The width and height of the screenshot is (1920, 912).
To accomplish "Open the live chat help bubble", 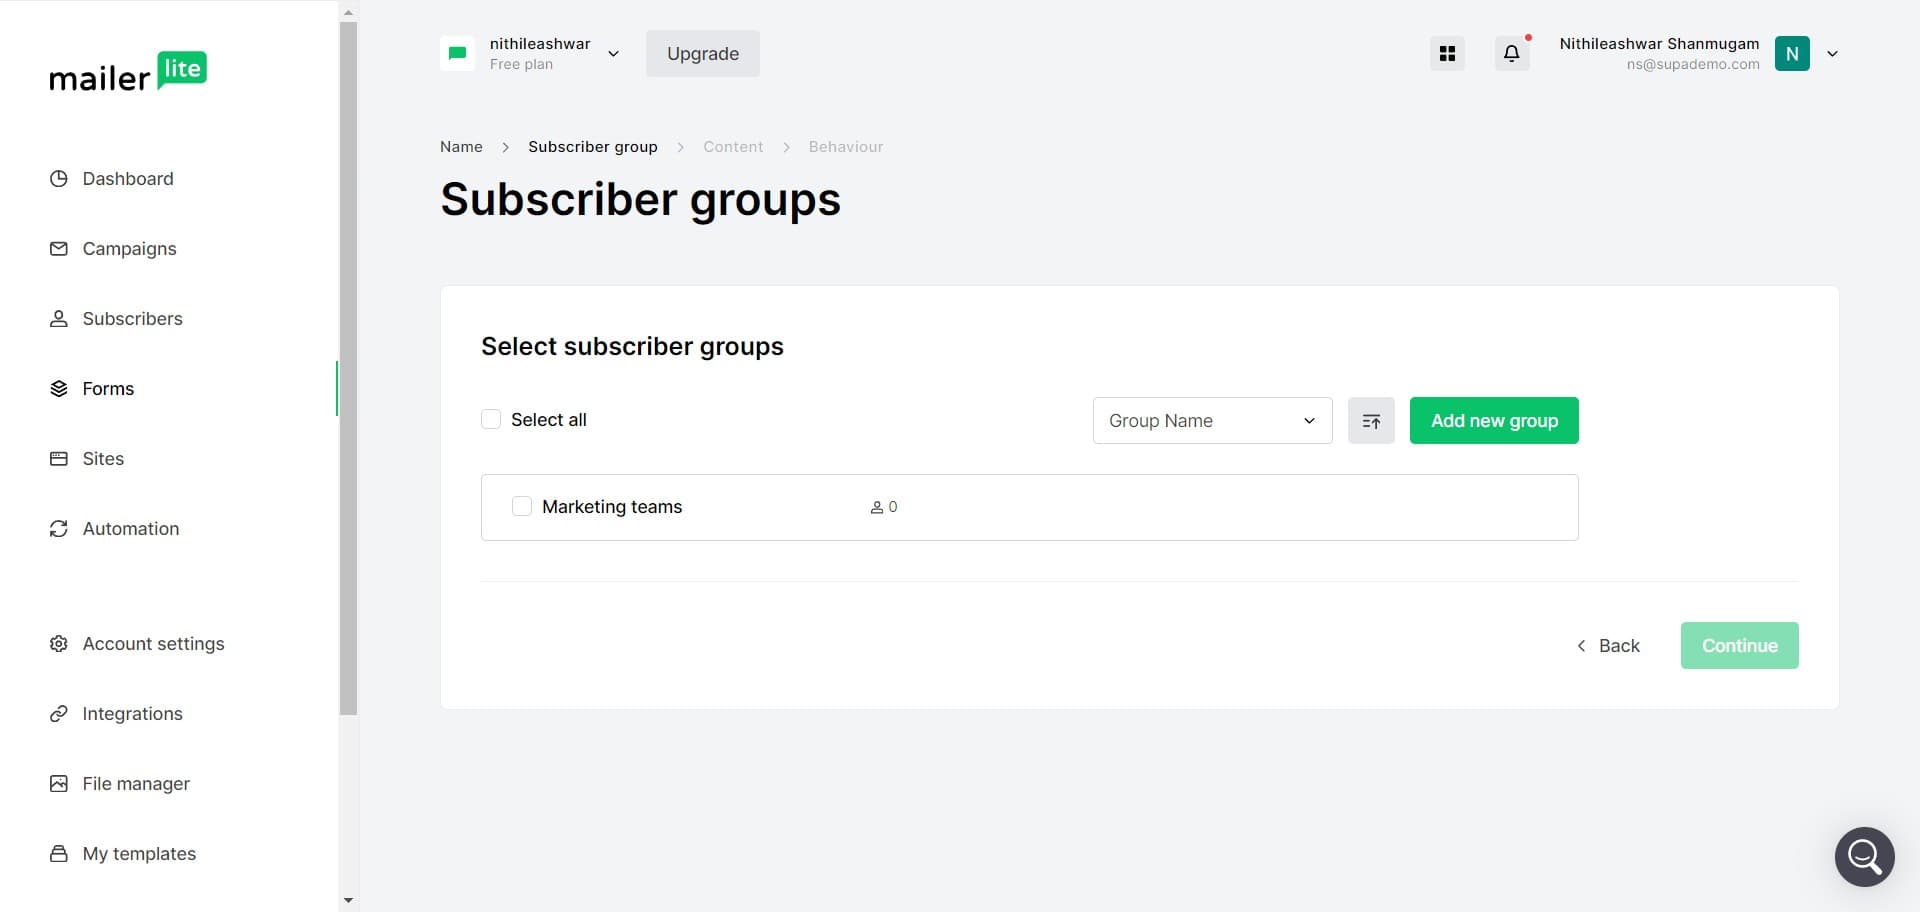I will (x=1864, y=856).
